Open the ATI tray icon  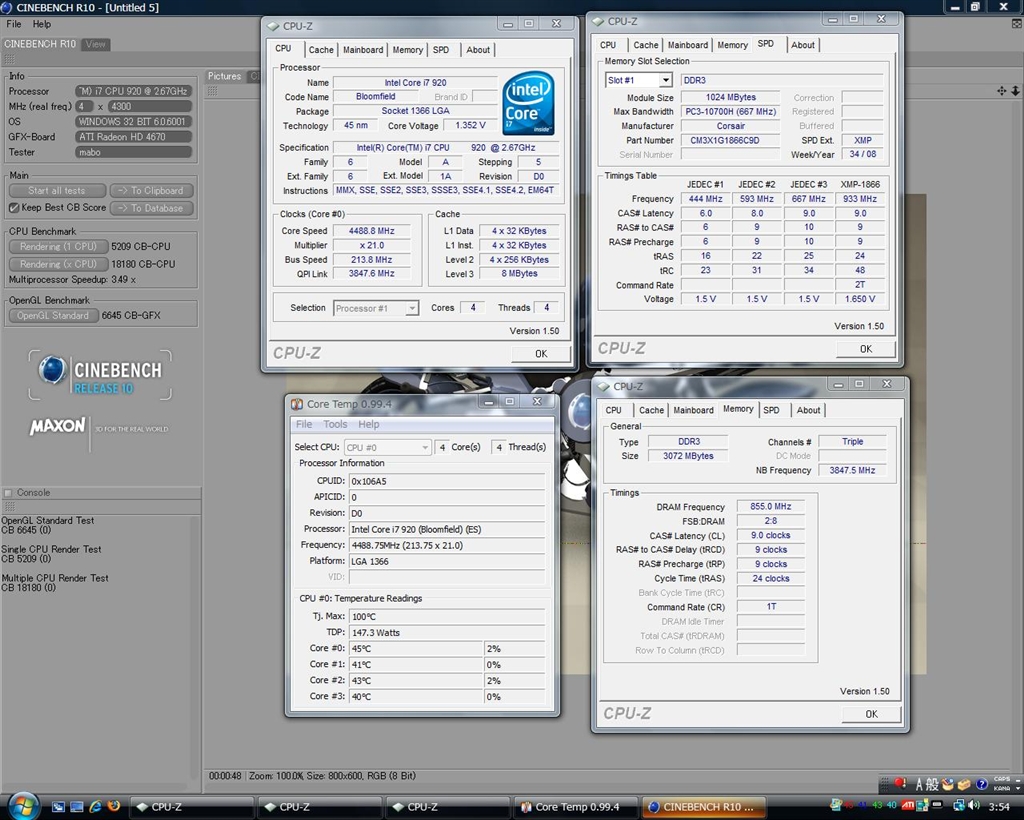coord(908,805)
